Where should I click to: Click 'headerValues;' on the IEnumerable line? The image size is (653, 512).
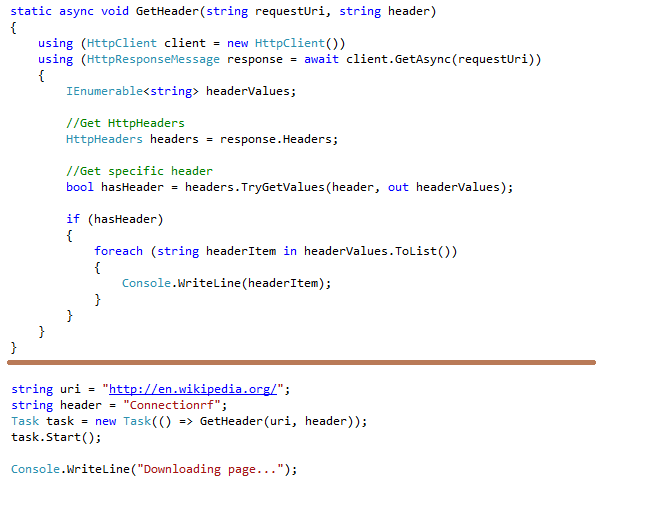click(x=251, y=91)
